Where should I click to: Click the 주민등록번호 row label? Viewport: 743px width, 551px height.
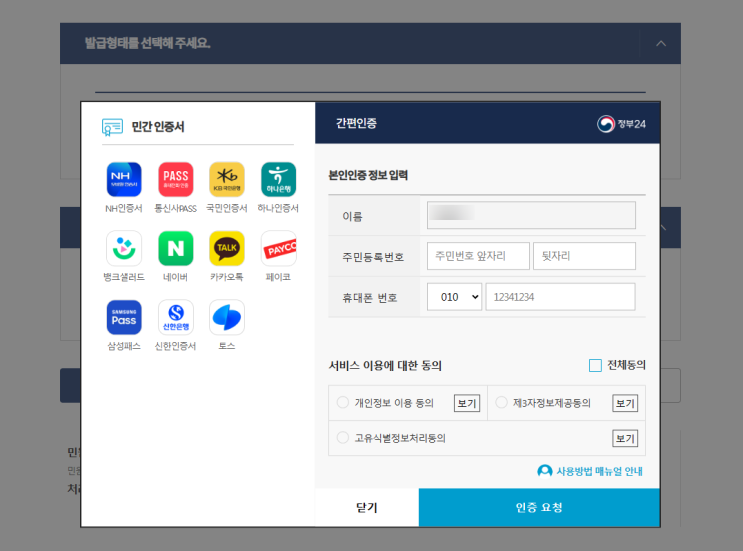click(373, 257)
